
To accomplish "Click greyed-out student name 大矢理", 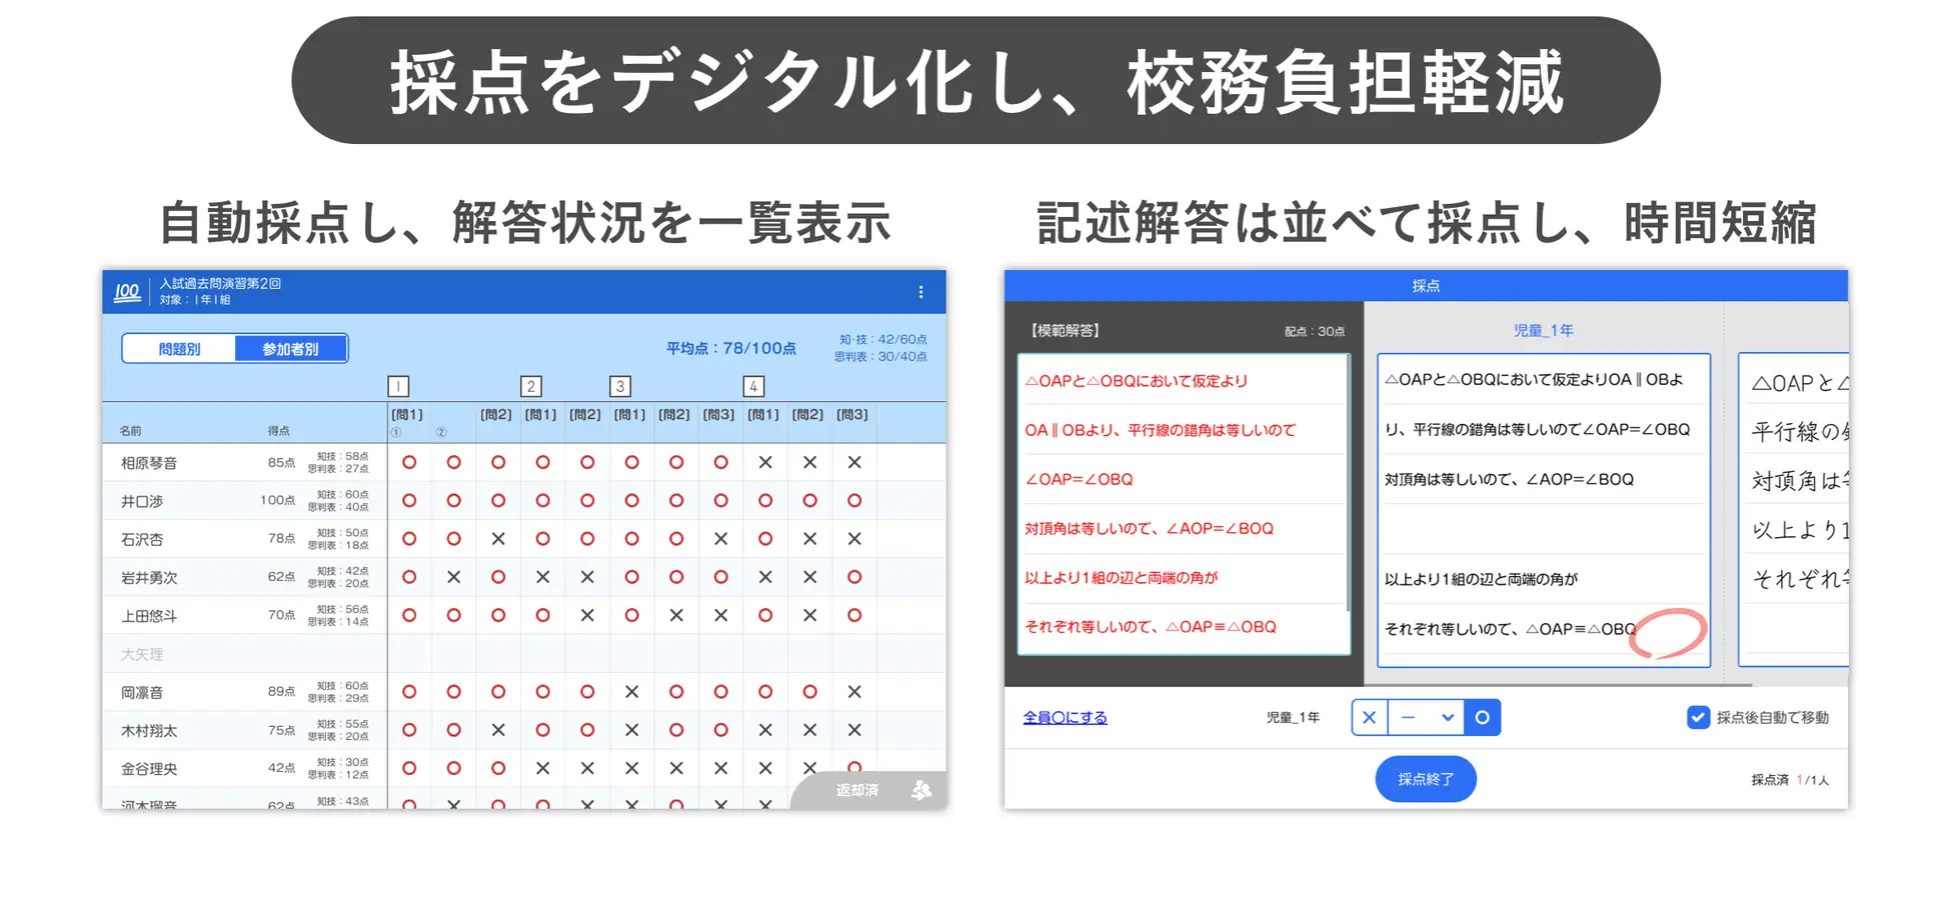I will (x=142, y=654).
